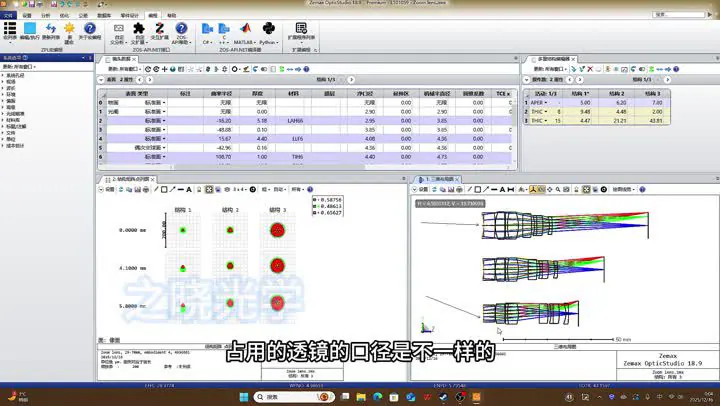The height and width of the screenshot is (406, 720).
Task: Open the APER operand dropdown in multi-configuration editor
Action: click(546, 102)
